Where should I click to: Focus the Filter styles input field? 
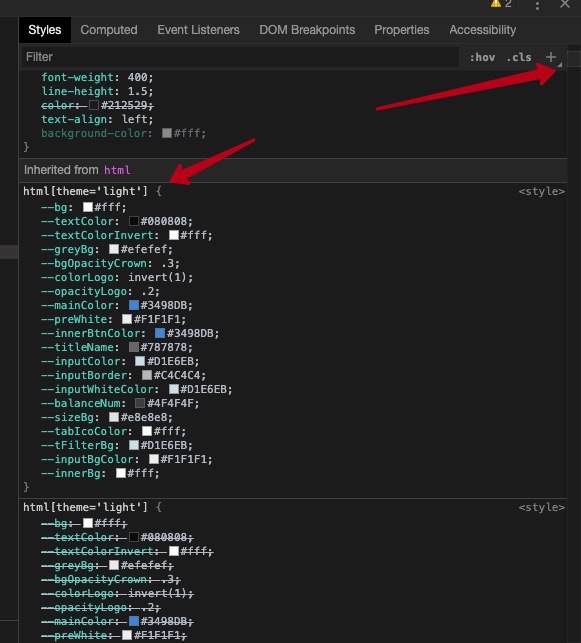pos(240,57)
